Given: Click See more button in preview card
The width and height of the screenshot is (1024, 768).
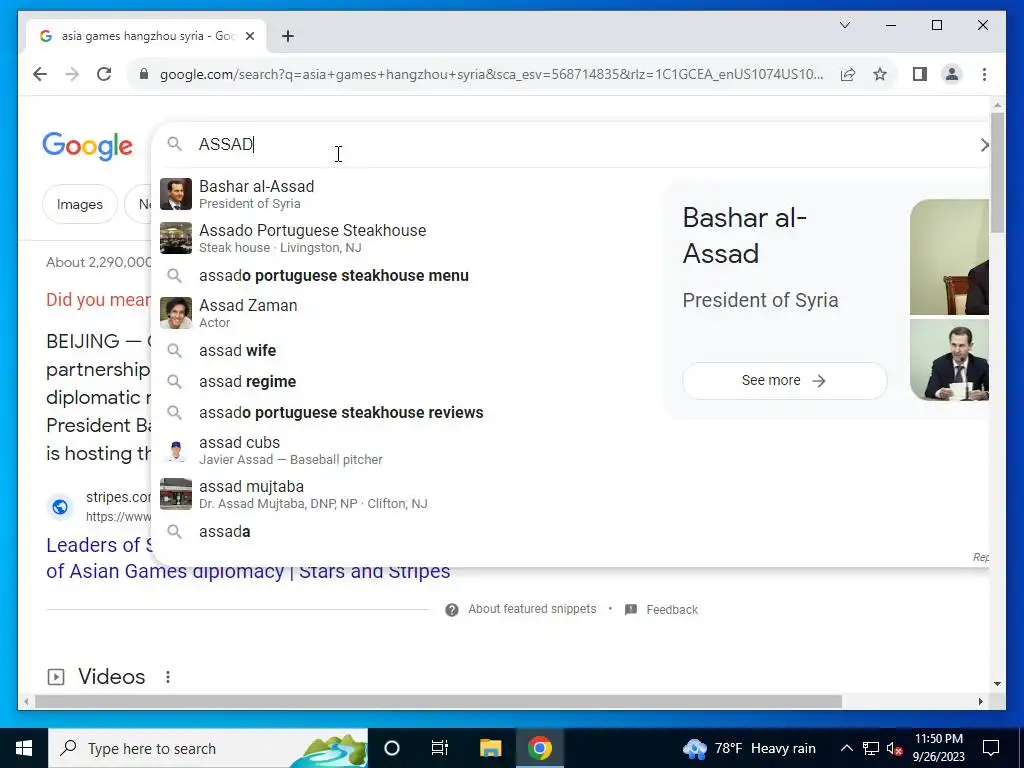Looking at the screenshot, I should [x=784, y=381].
